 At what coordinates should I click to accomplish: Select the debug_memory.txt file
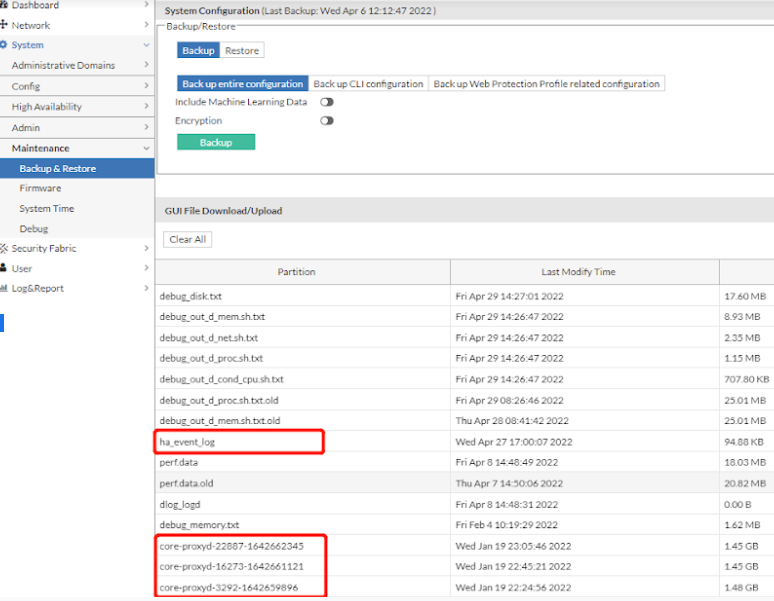[199, 525]
